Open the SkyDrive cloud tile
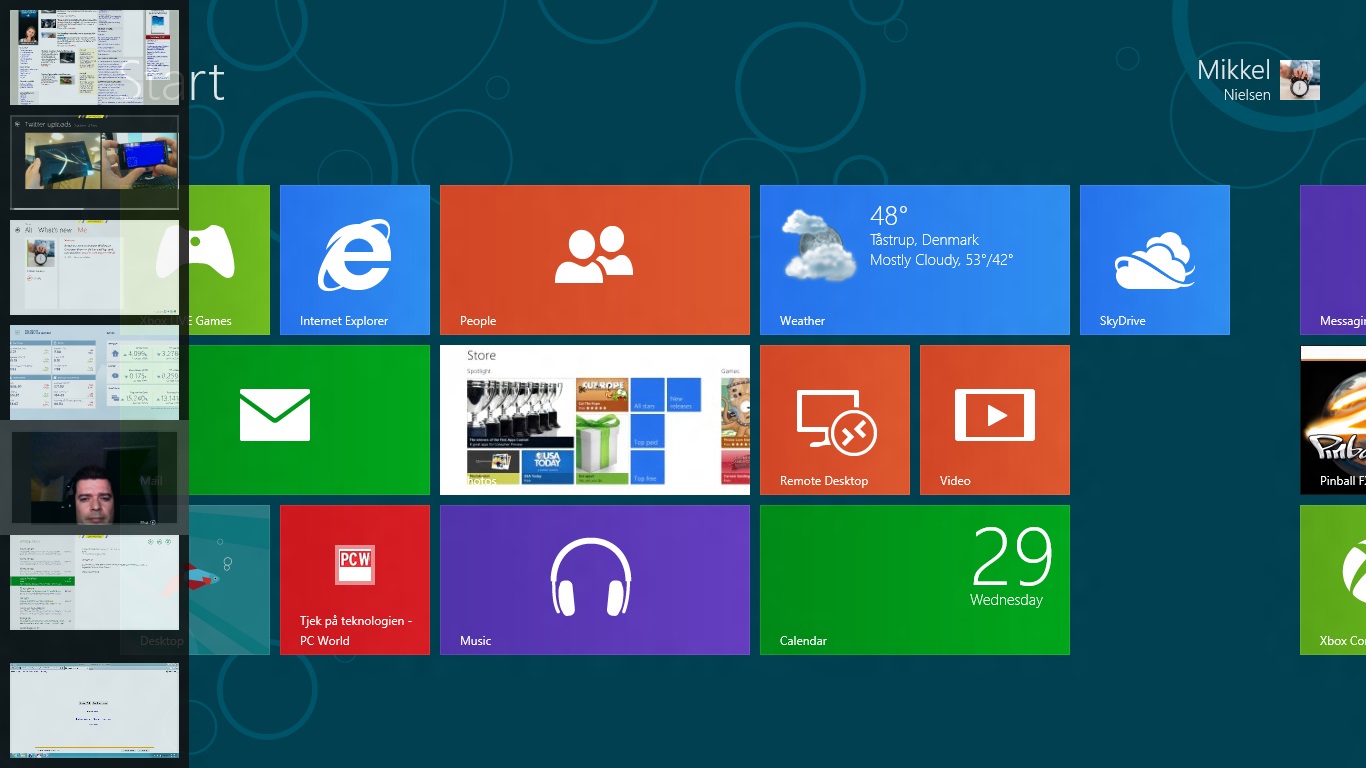The height and width of the screenshot is (768, 1366). (1155, 260)
